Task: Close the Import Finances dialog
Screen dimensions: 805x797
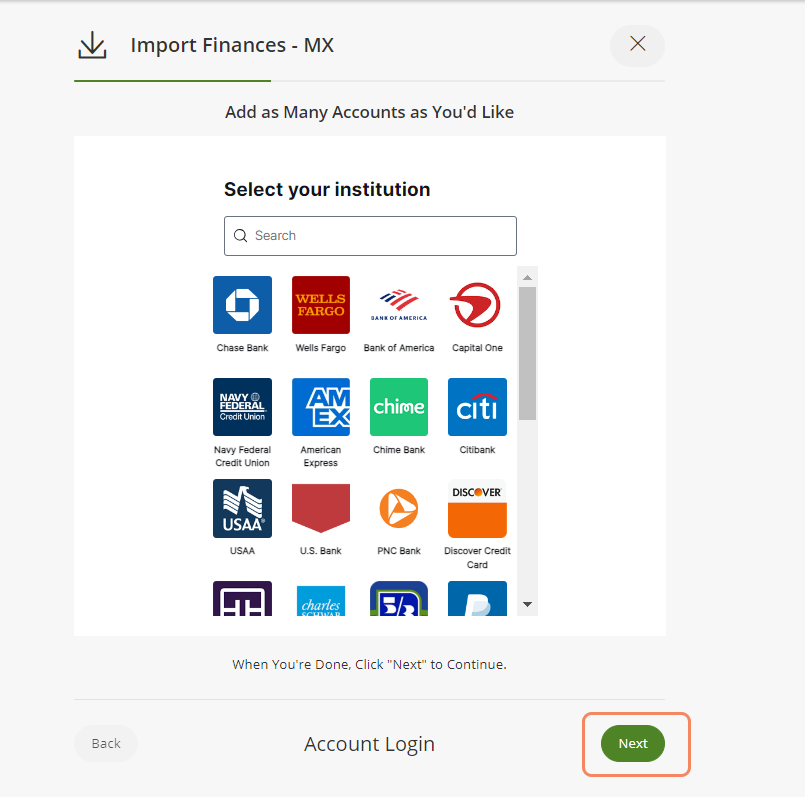Action: (x=637, y=45)
